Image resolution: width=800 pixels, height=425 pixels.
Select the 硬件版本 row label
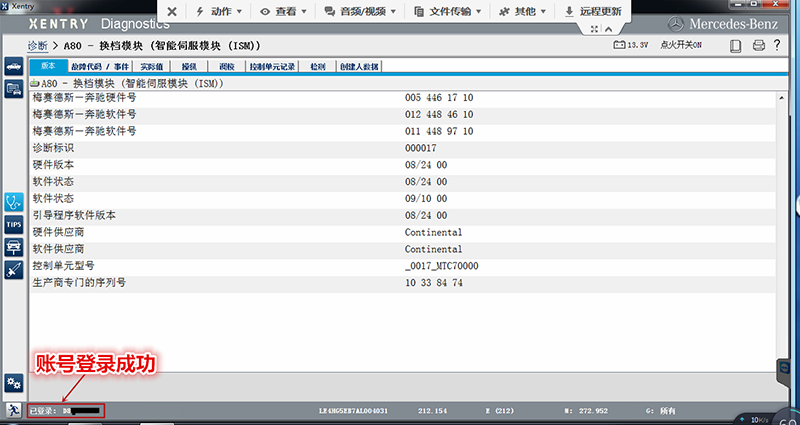(x=53, y=165)
